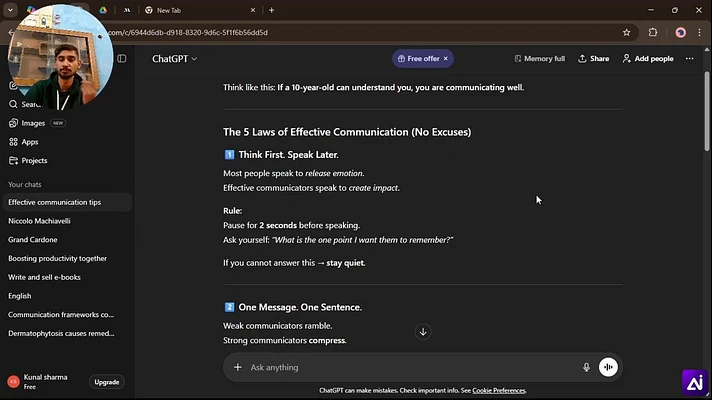Select the tab left of New Tab

click(x=127, y=10)
